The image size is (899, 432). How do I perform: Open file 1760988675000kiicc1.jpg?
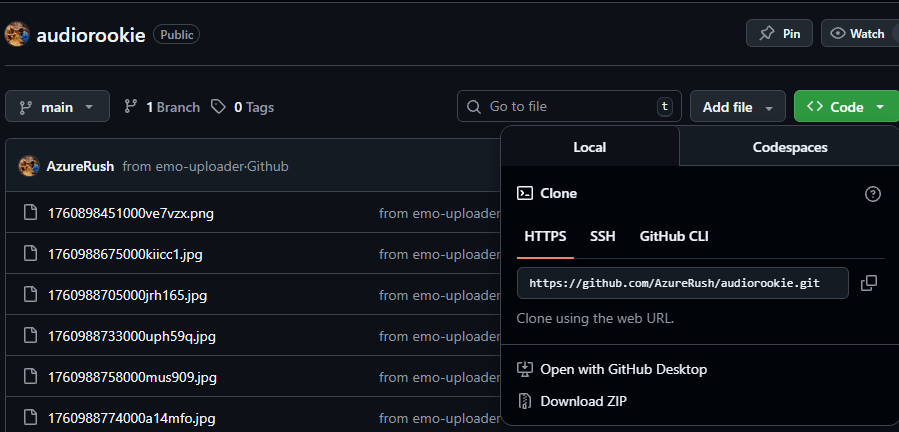click(x=125, y=254)
